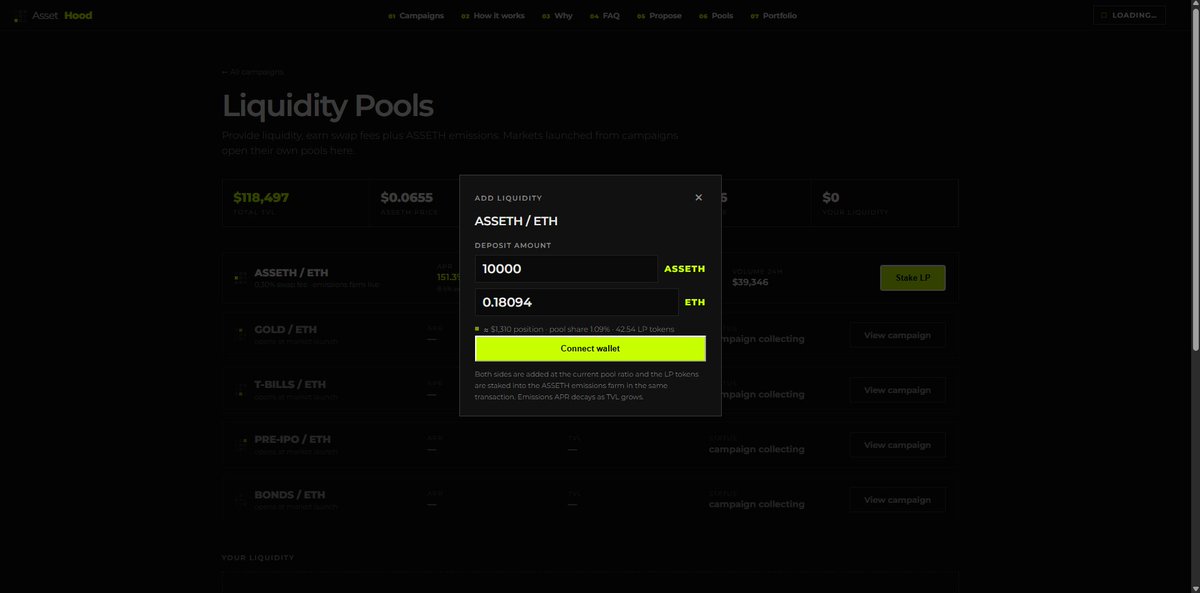The width and height of the screenshot is (1200, 593).
Task: View campaign for T-BILLS / ETH
Action: [897, 390]
